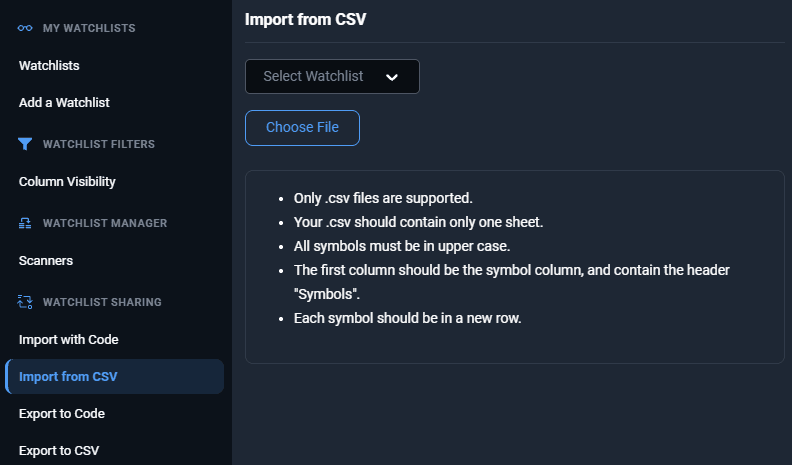Select the active Import from CSV item
792x465 pixels.
[x=114, y=377]
